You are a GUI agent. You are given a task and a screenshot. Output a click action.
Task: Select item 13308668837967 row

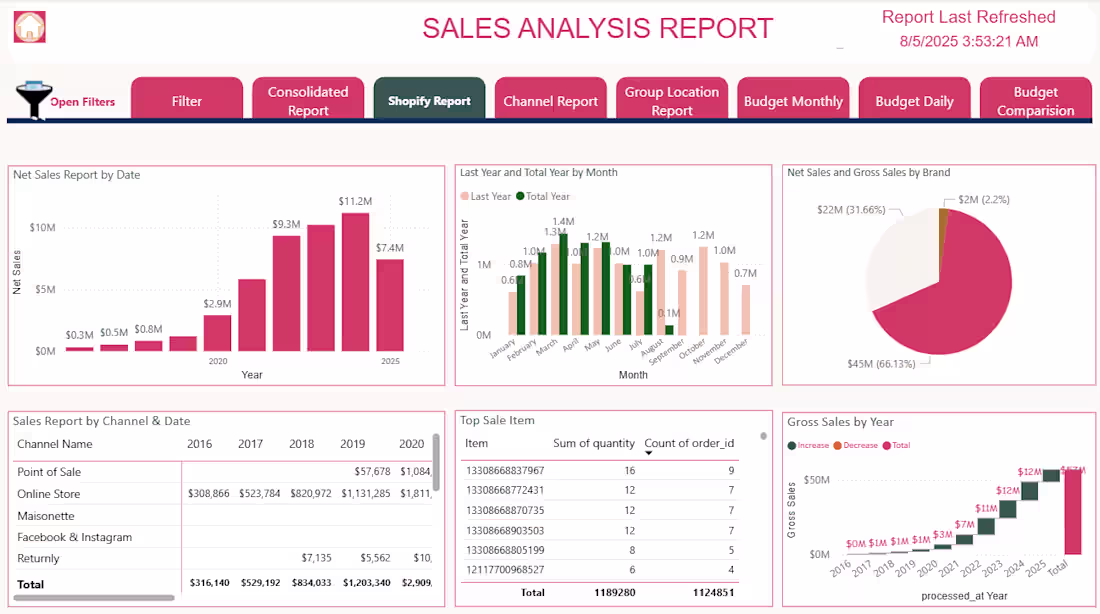click(x=600, y=471)
